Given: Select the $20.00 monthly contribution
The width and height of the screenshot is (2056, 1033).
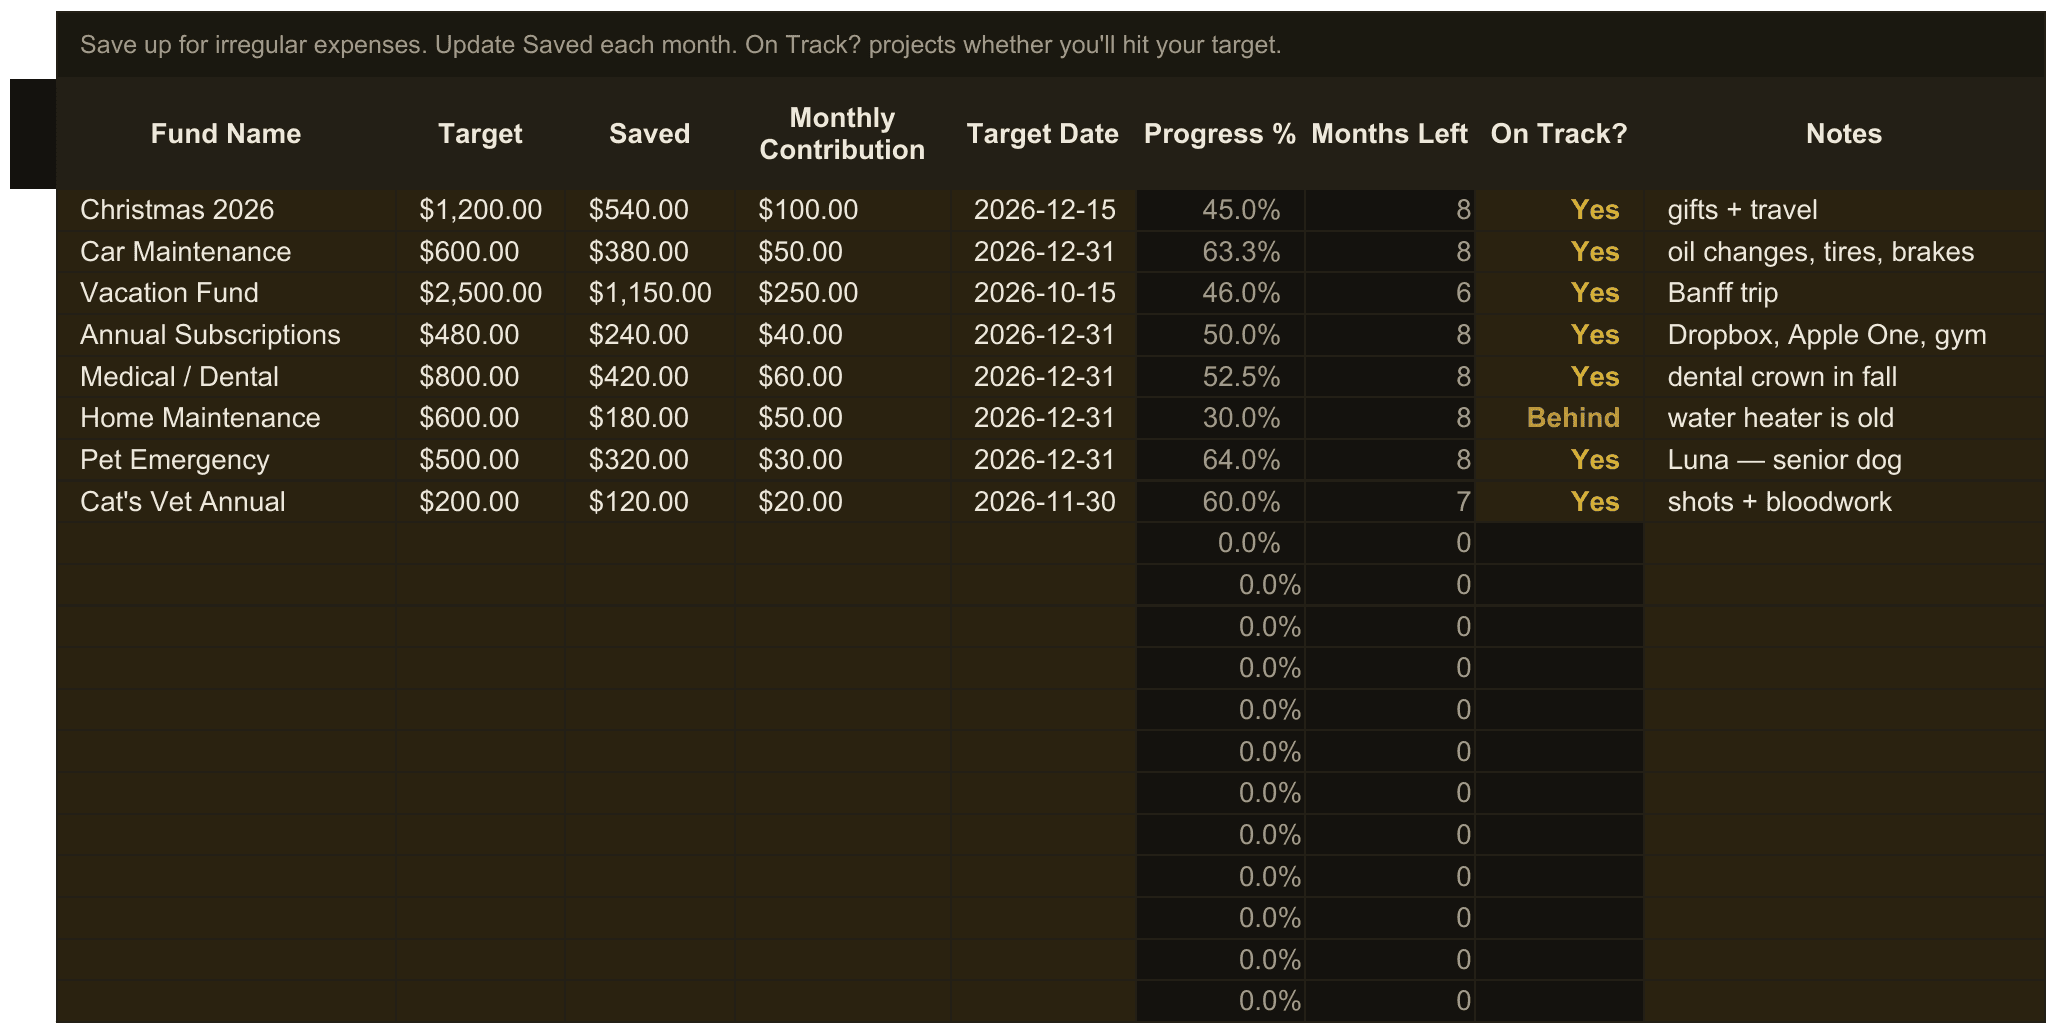Looking at the screenshot, I should (x=842, y=502).
